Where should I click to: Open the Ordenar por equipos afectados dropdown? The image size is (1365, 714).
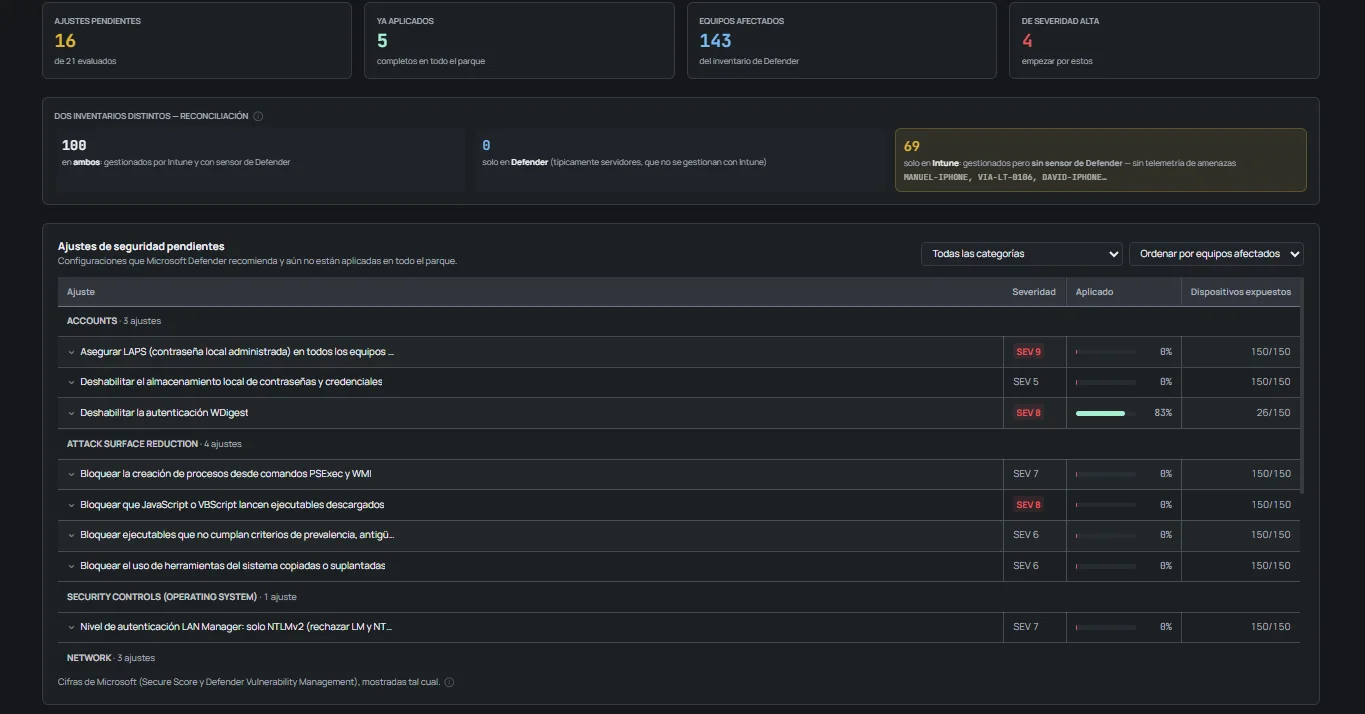[1216, 254]
